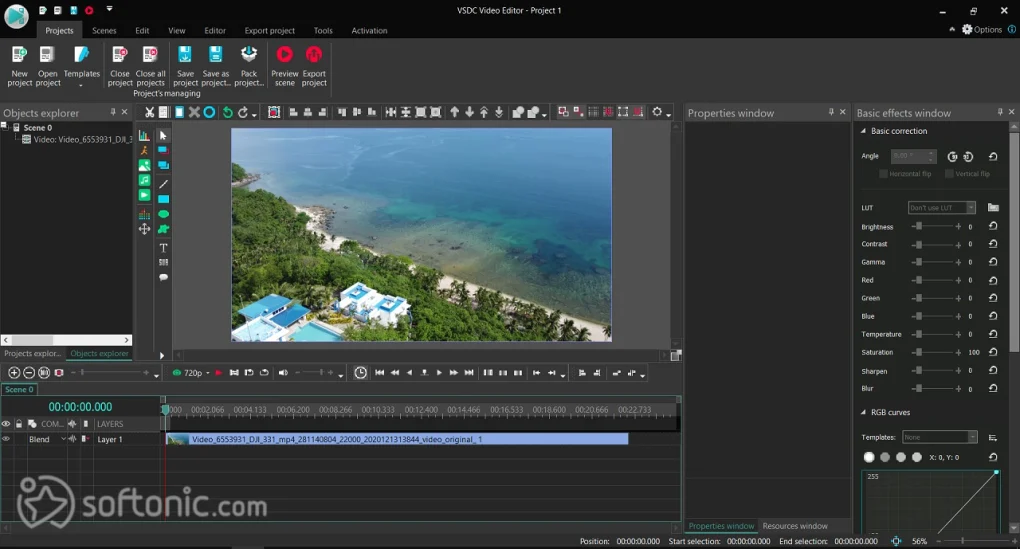1020x549 pixels.
Task: Add an ellipse shape object
Action: point(163,214)
